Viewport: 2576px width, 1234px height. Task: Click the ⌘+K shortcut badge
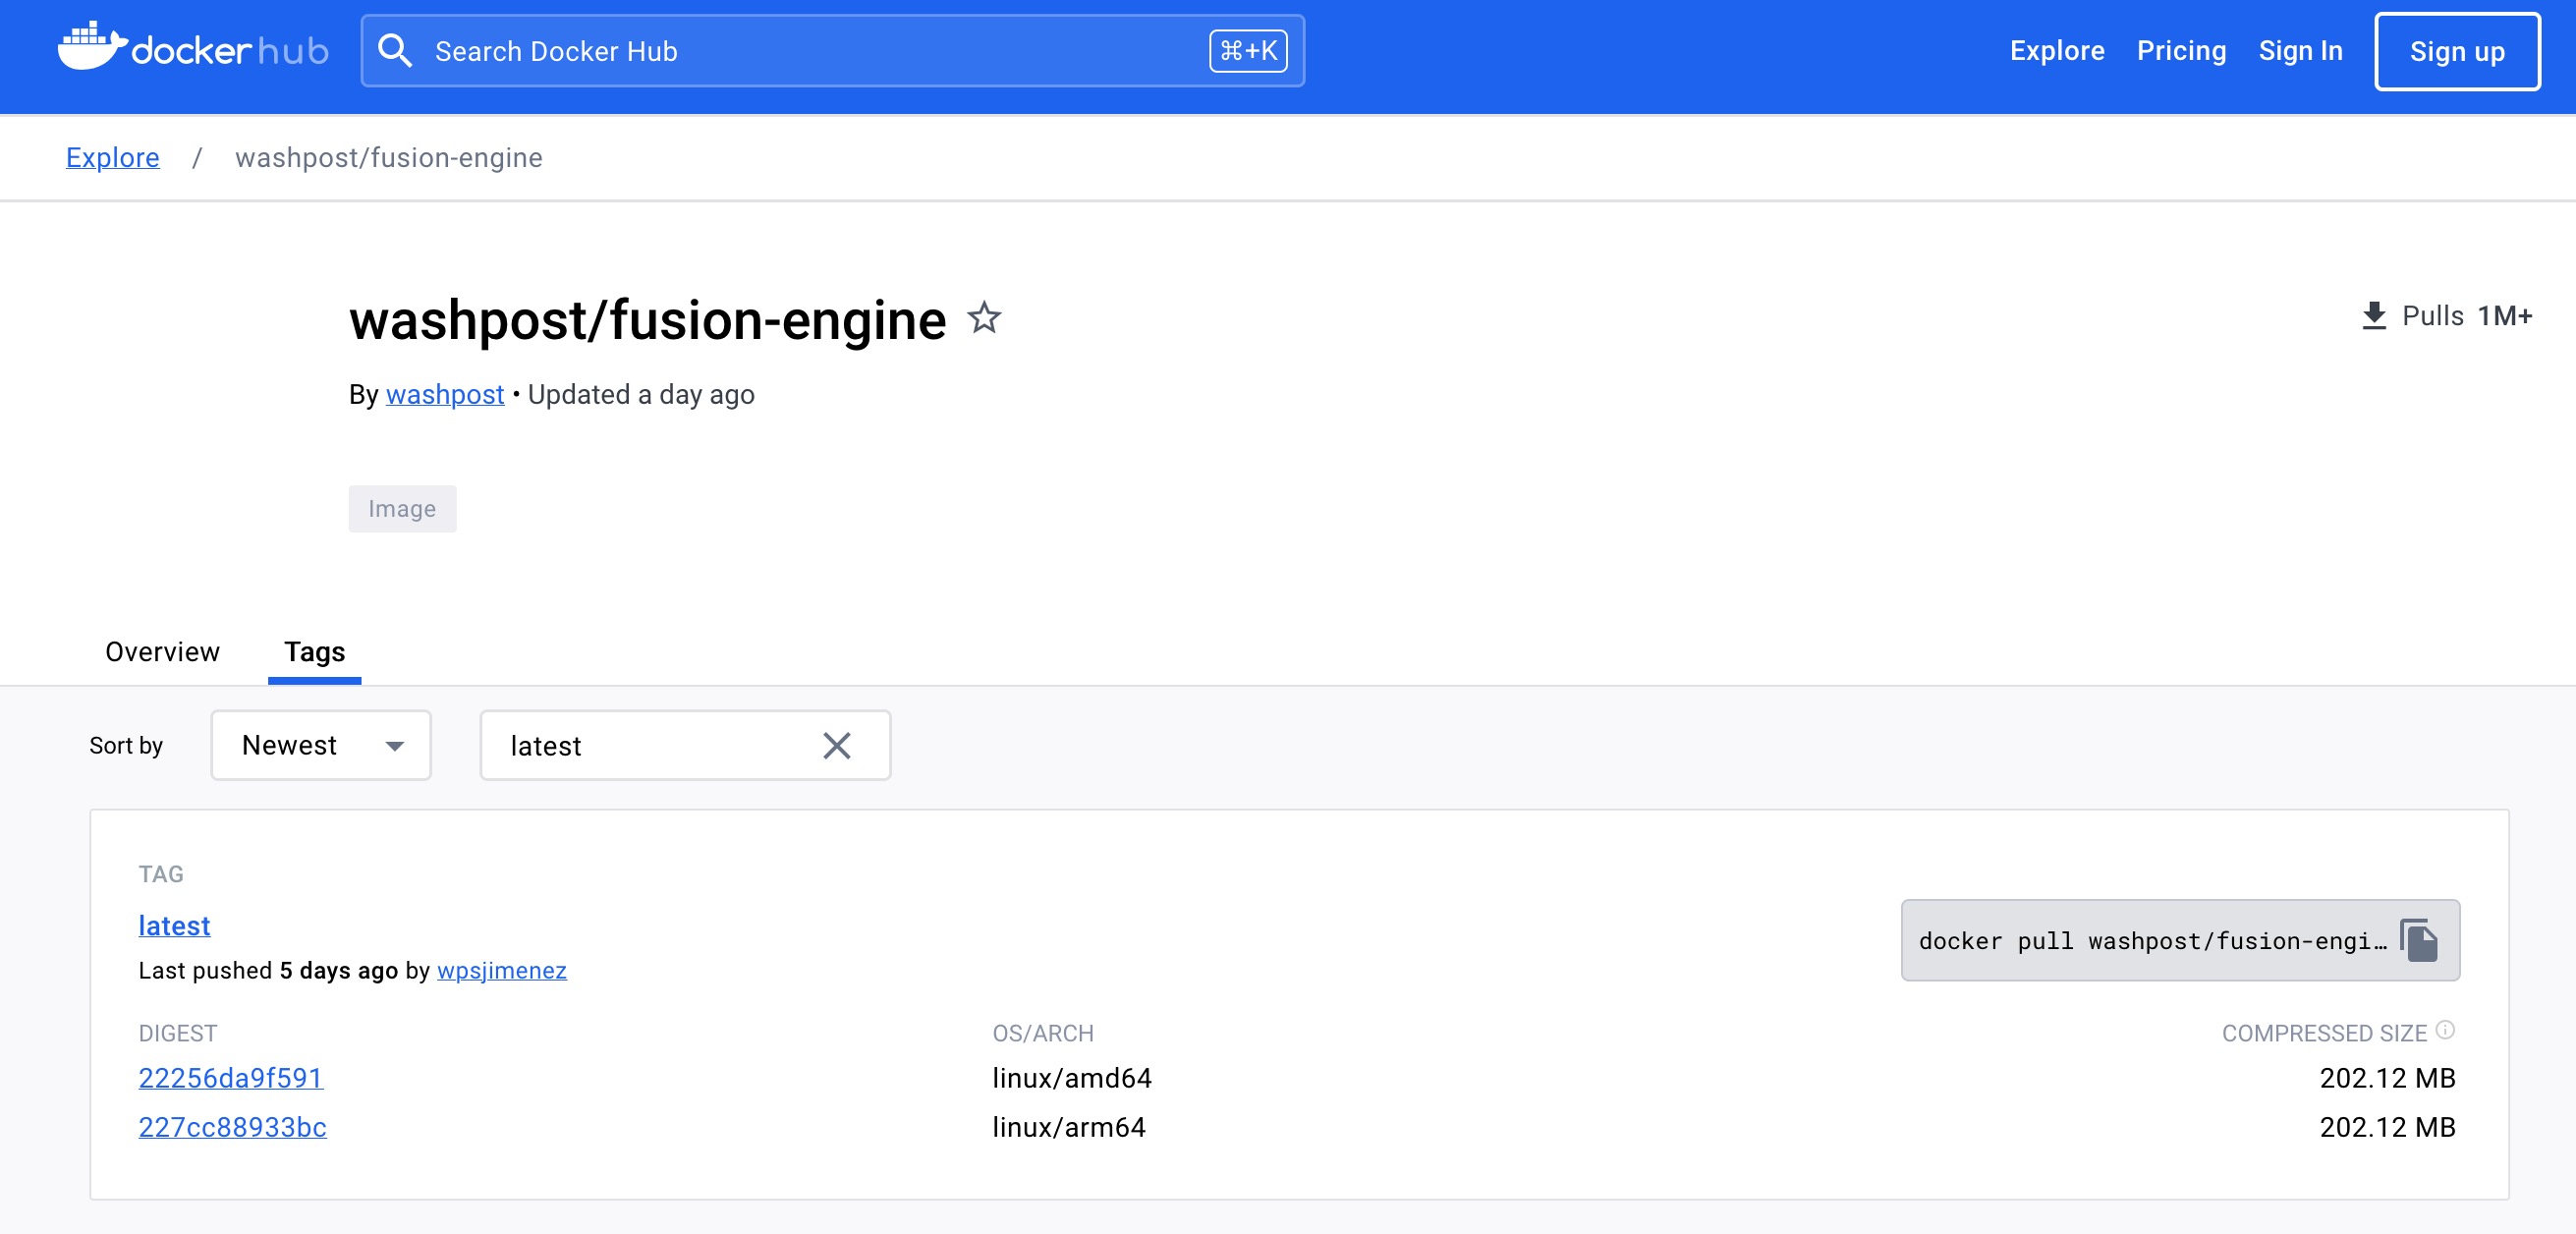point(1248,50)
